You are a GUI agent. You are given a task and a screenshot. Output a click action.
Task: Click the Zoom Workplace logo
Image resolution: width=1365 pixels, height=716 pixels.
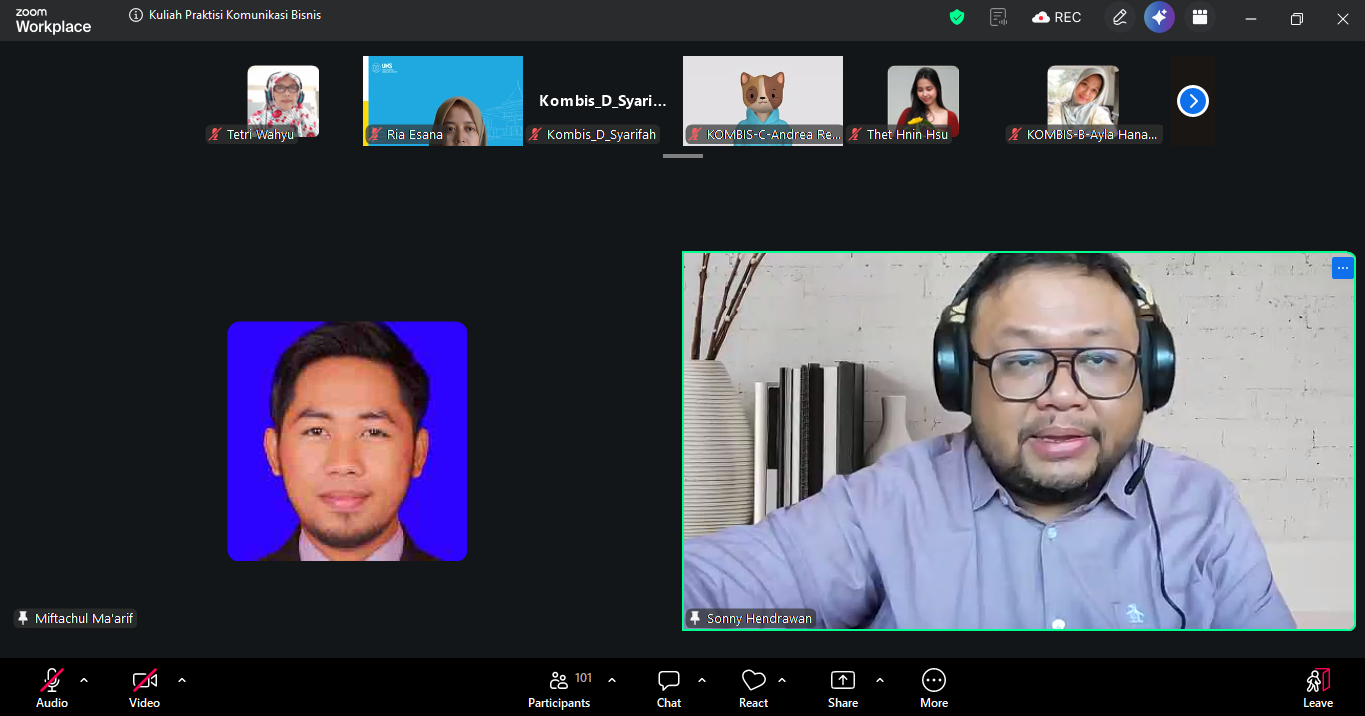coord(53,21)
